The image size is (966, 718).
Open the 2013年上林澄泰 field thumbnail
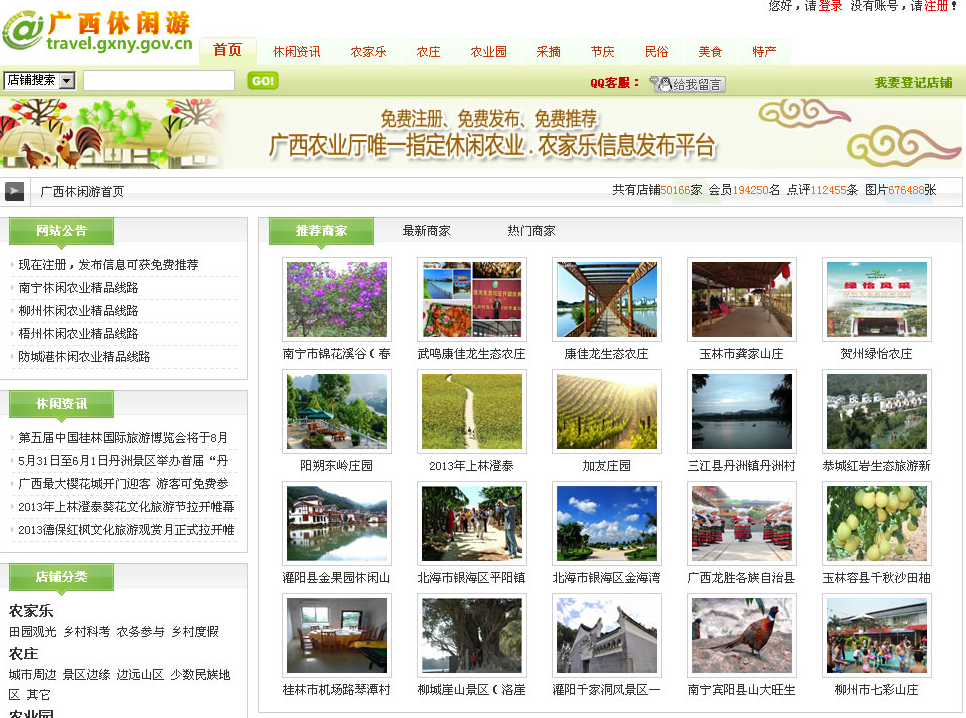tap(472, 412)
